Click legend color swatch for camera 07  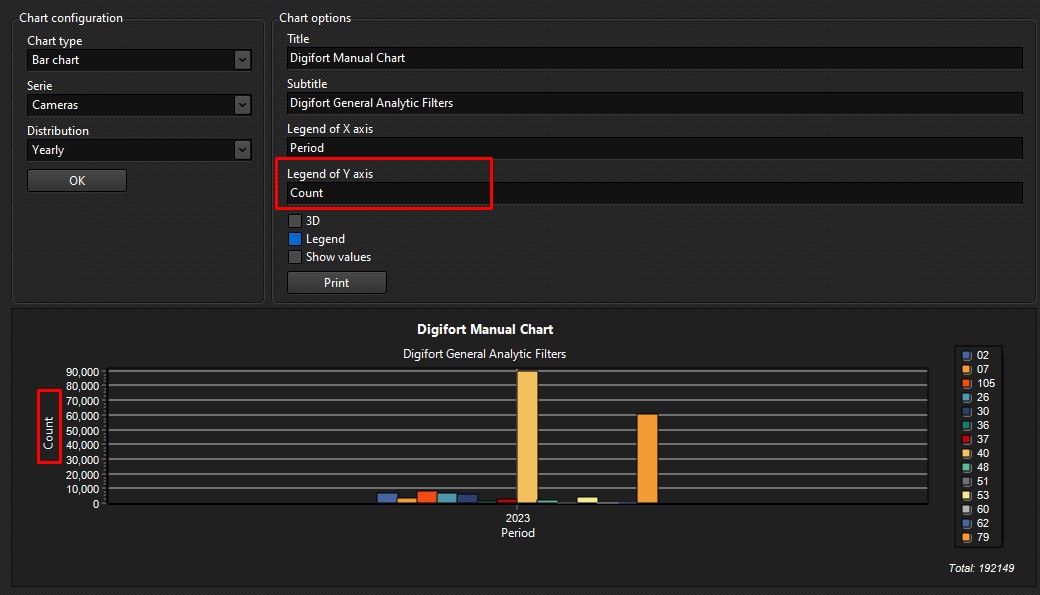[x=966, y=369]
